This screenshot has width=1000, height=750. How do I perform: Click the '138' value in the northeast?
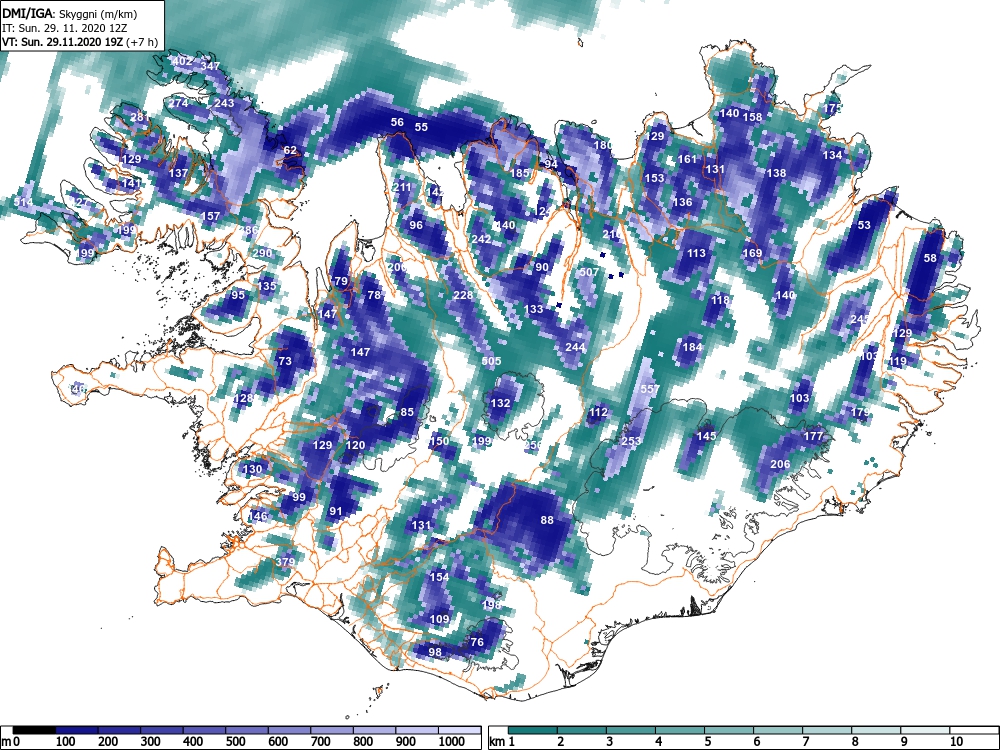pos(776,173)
